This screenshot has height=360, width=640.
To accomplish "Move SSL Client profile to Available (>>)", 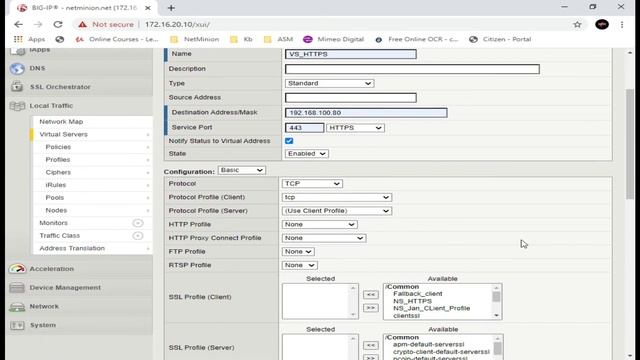I will (371, 307).
